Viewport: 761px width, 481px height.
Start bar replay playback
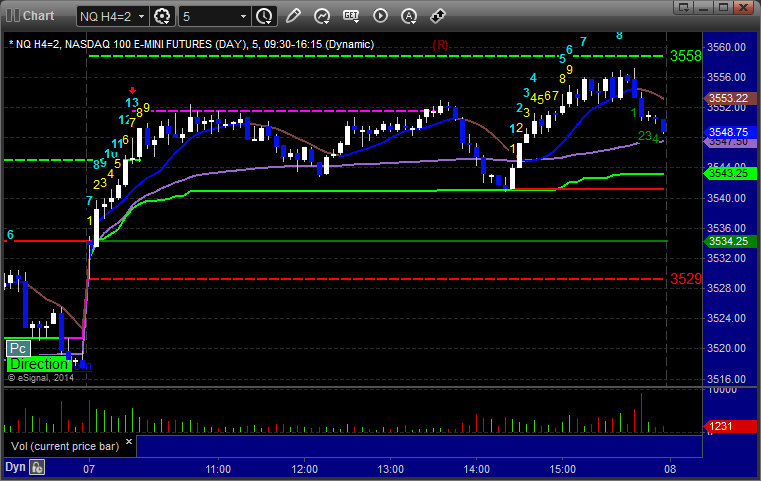[x=380, y=16]
